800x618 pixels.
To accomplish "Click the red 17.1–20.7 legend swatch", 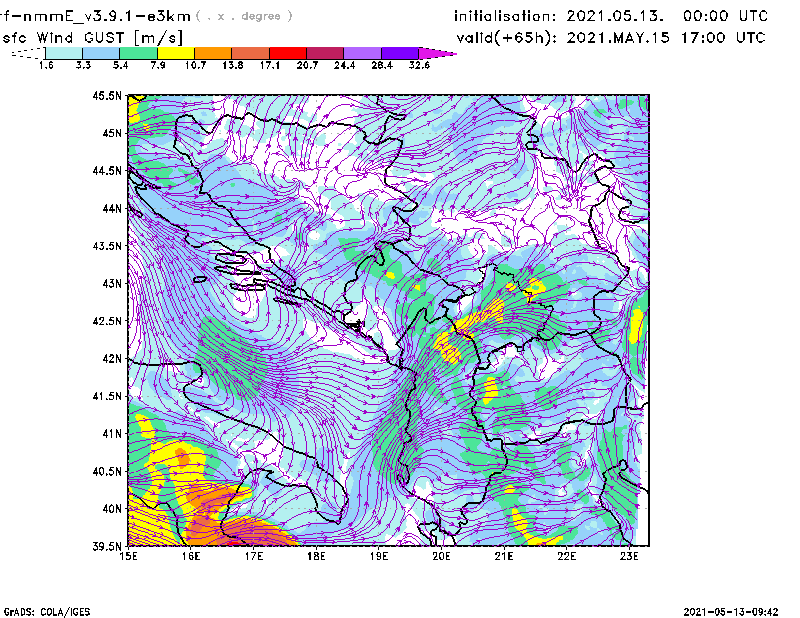I will click(x=288, y=53).
